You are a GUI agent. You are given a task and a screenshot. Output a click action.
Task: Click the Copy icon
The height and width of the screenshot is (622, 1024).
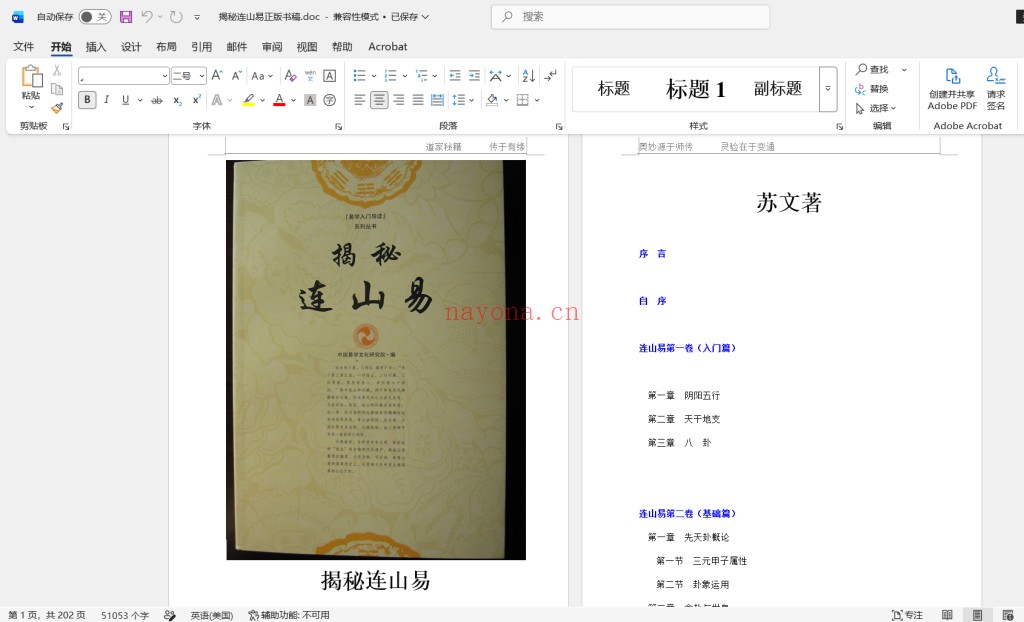57,89
